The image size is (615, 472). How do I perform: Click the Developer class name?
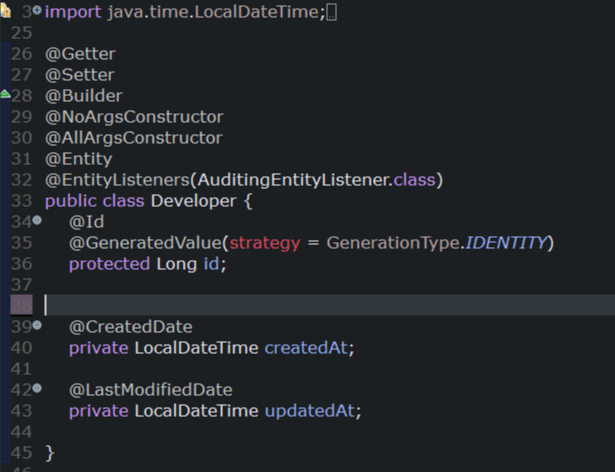(x=193, y=201)
